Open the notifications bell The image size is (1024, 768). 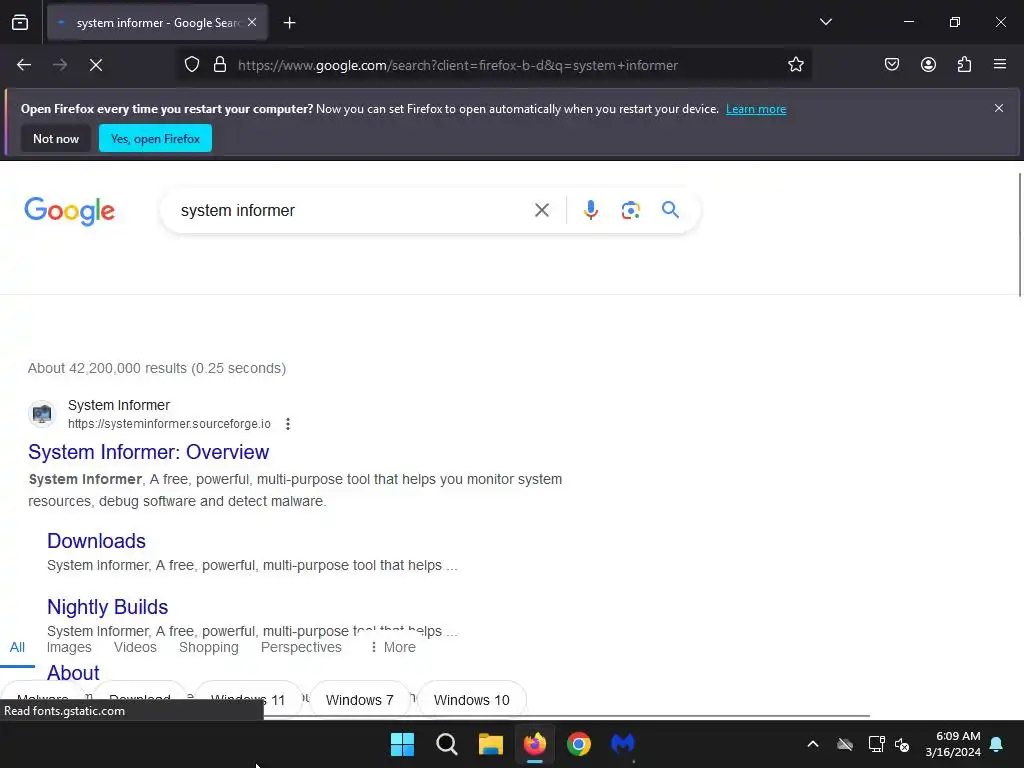(x=997, y=744)
